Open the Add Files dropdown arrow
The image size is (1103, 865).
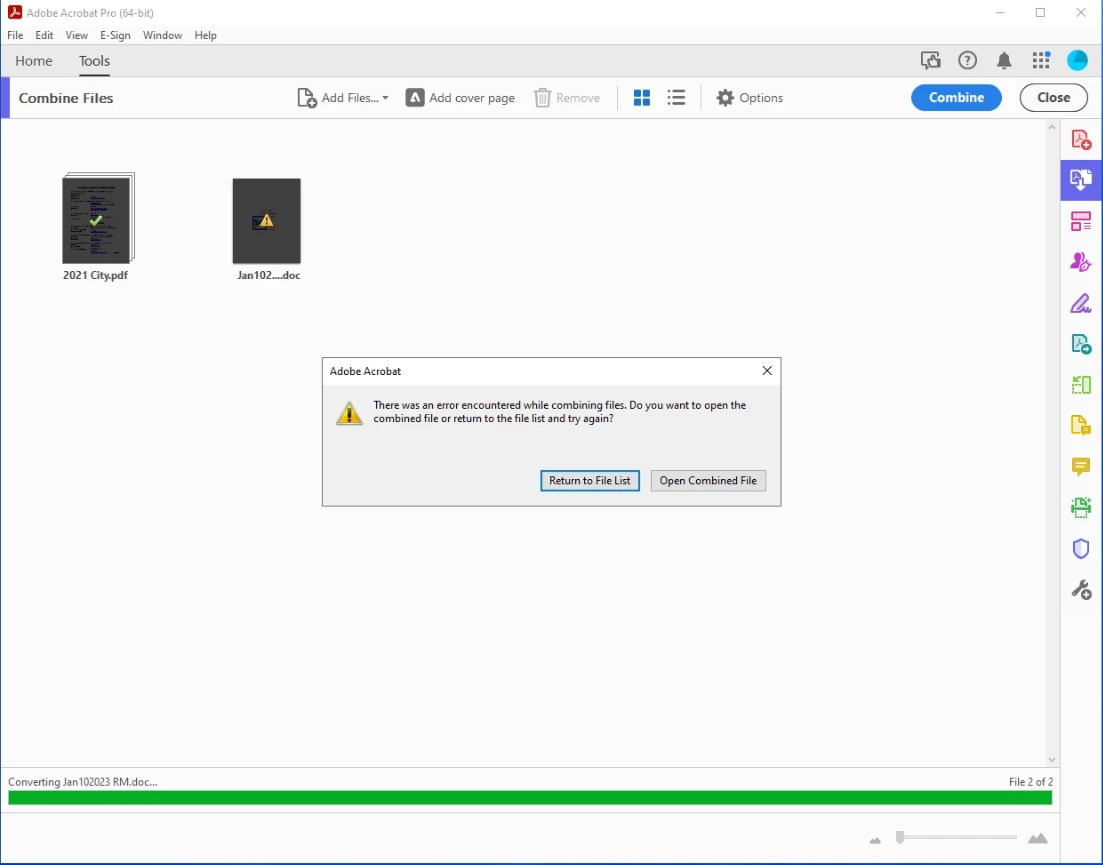point(385,98)
